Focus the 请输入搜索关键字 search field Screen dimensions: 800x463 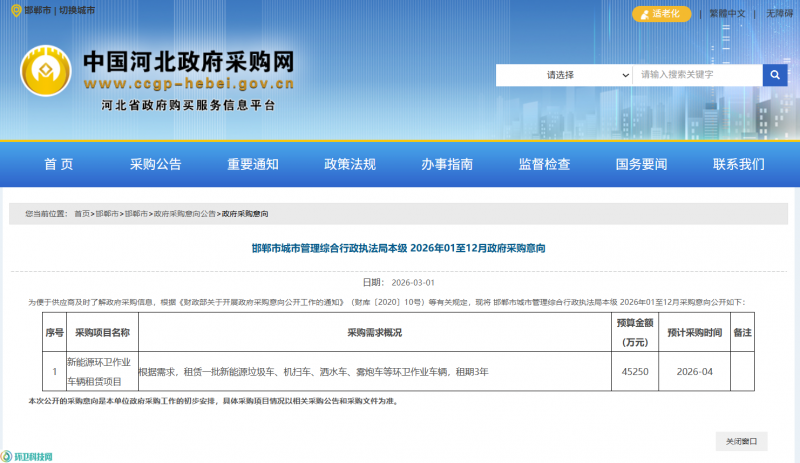click(x=697, y=75)
